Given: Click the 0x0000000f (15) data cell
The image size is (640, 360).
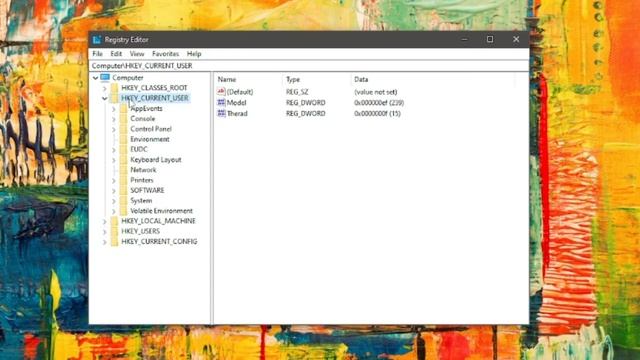Looking at the screenshot, I should [x=378, y=113].
